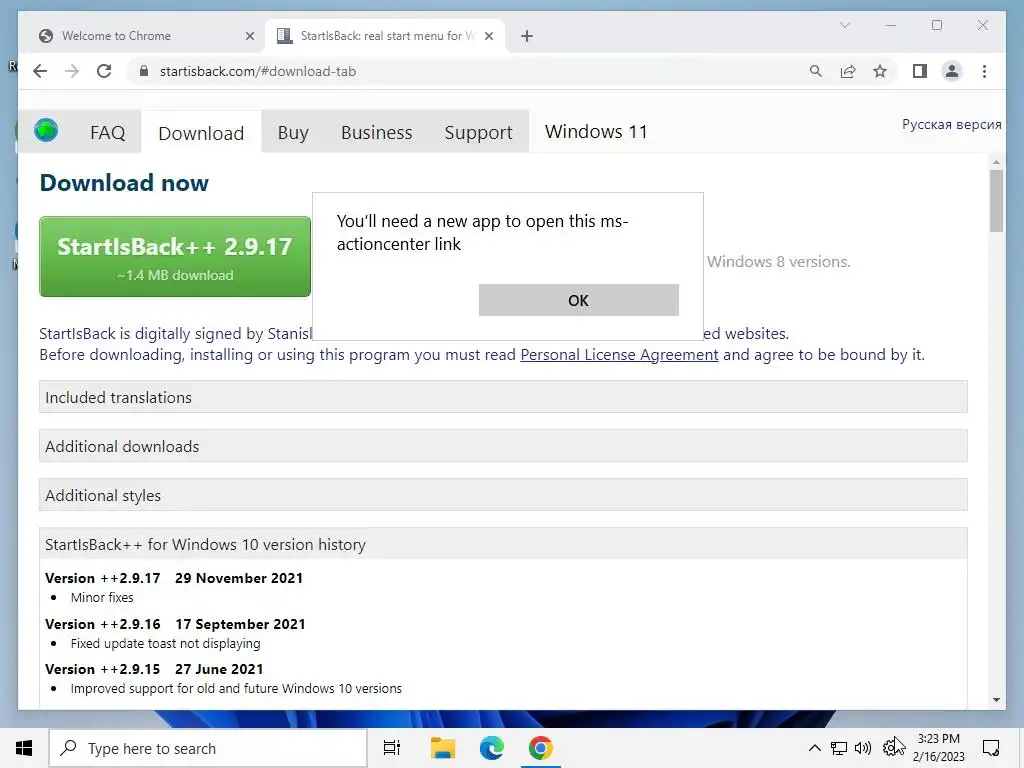
Task: Close the Welcome to Chrome tab
Action: [249, 36]
